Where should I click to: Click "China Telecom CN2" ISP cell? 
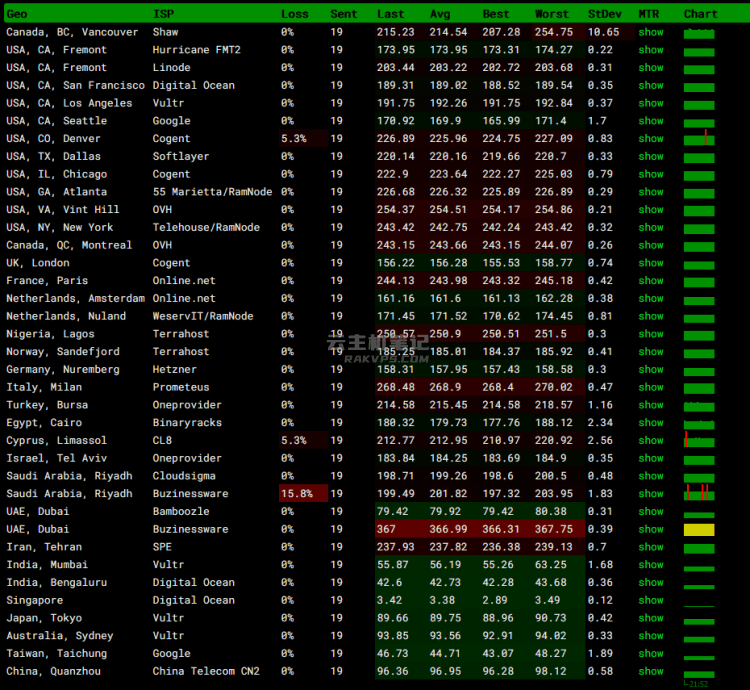(x=206, y=671)
